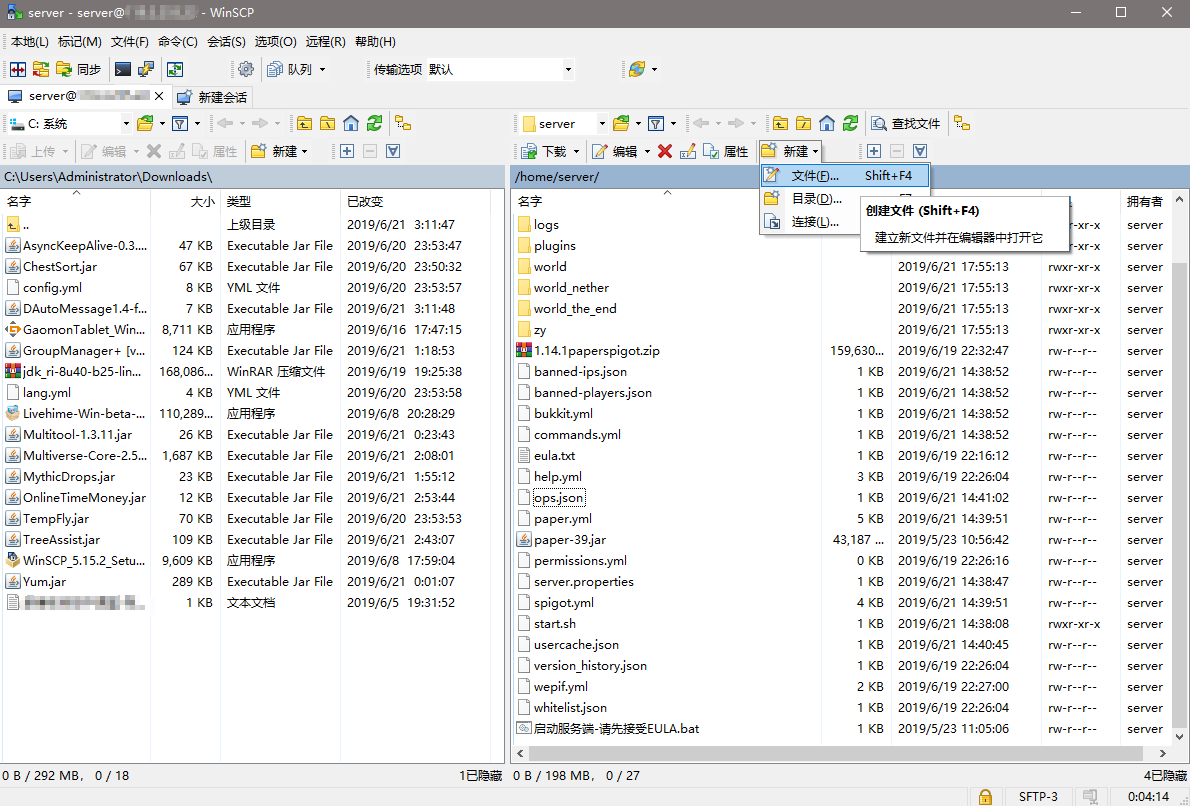
Task: Sort the remote panel by 拥有者 column
Action: tap(1144, 201)
